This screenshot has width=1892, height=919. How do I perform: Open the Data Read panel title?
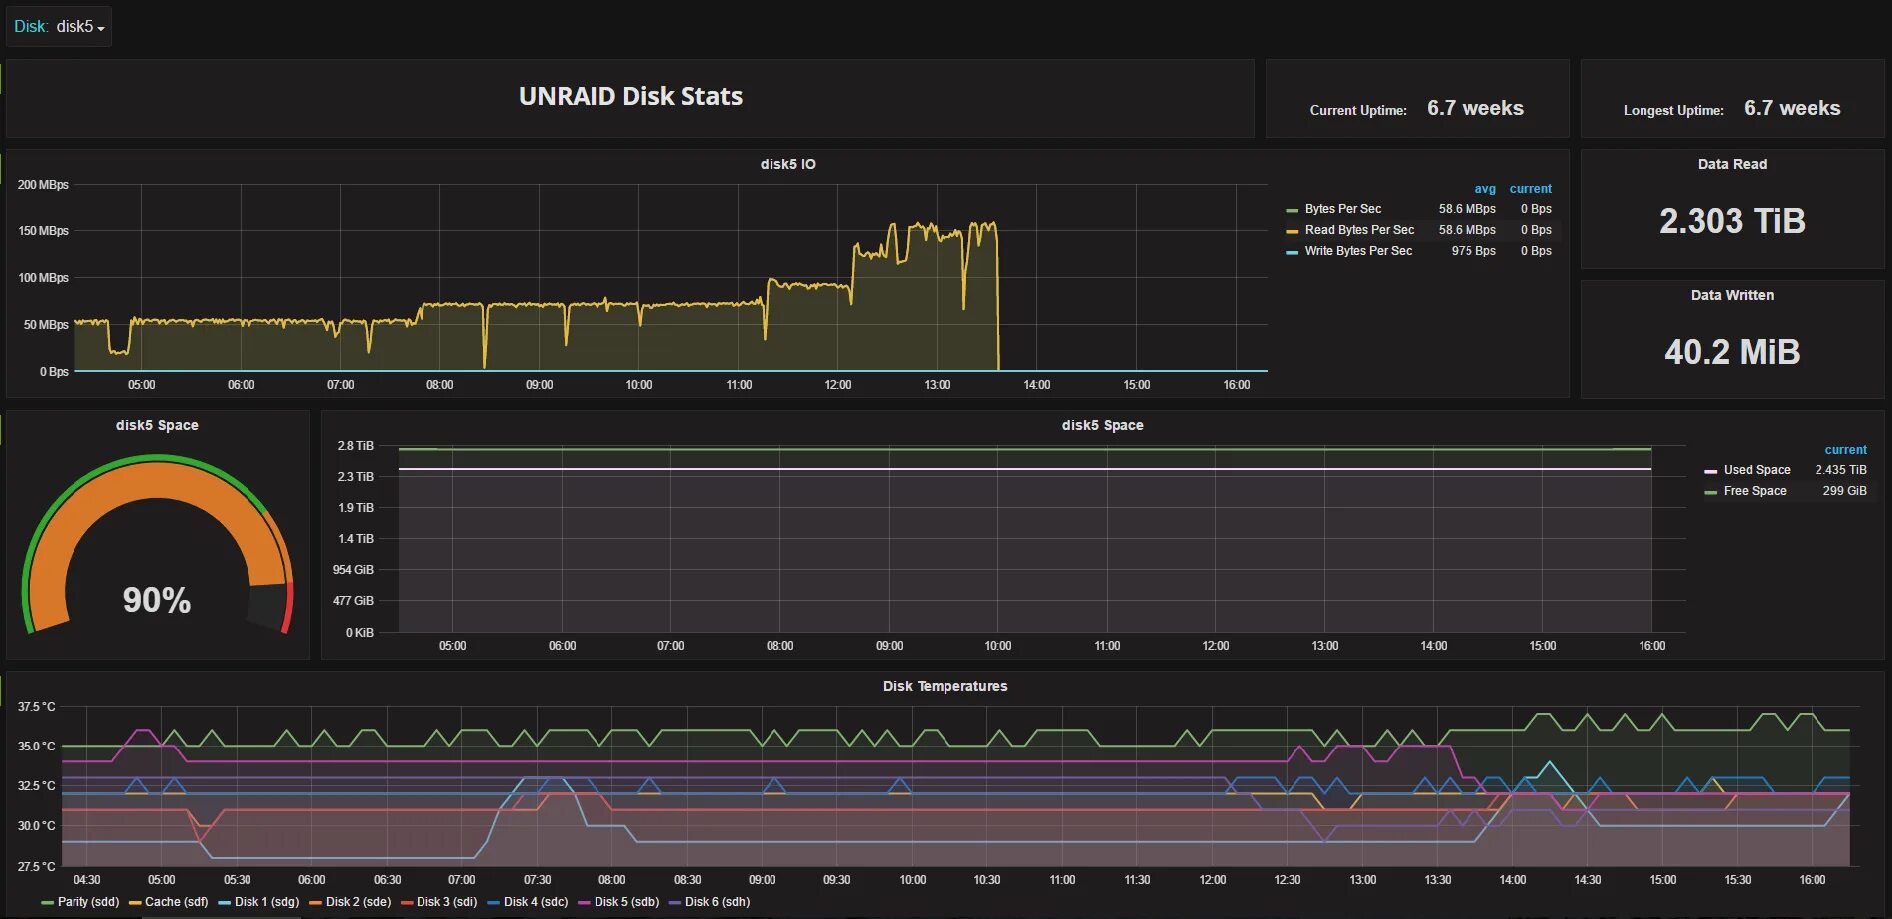click(x=1732, y=164)
